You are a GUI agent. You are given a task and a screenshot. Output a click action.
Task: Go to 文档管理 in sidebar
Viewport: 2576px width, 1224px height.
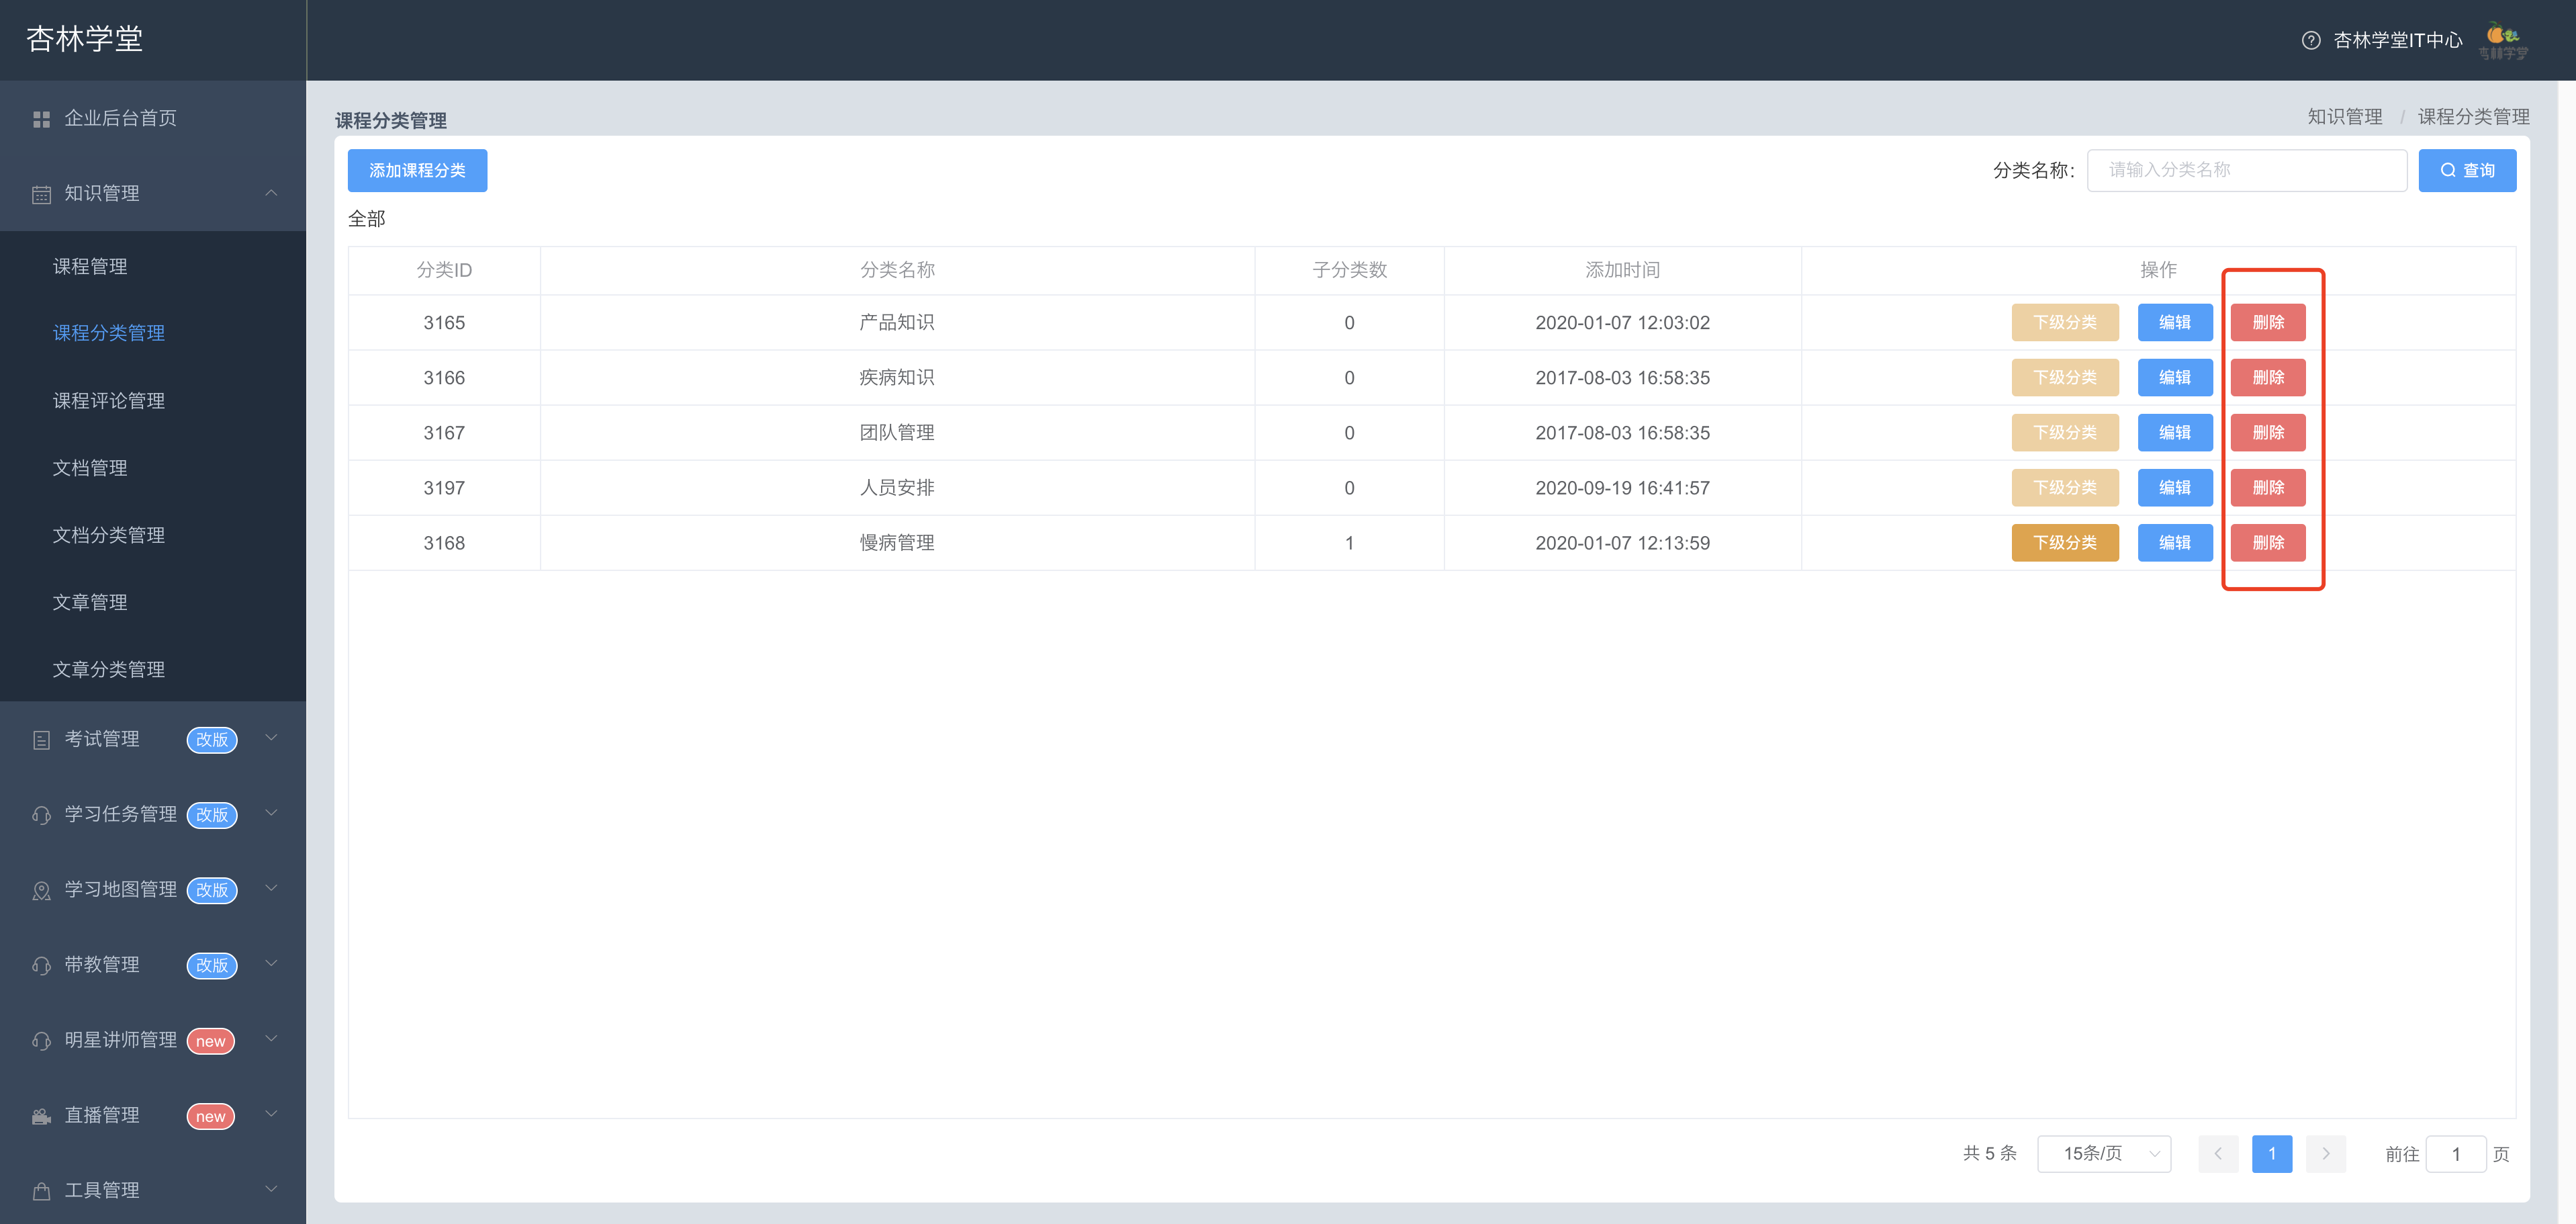click(90, 468)
